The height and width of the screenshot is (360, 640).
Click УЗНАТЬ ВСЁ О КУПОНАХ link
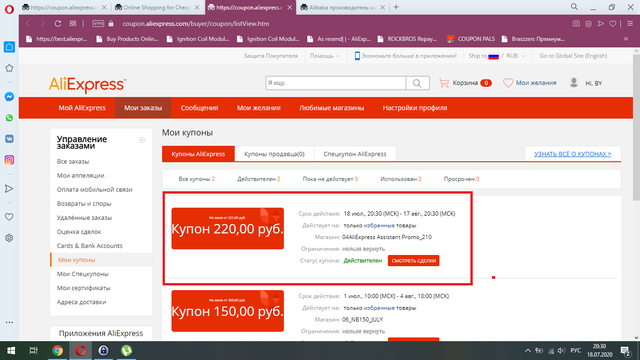point(572,154)
